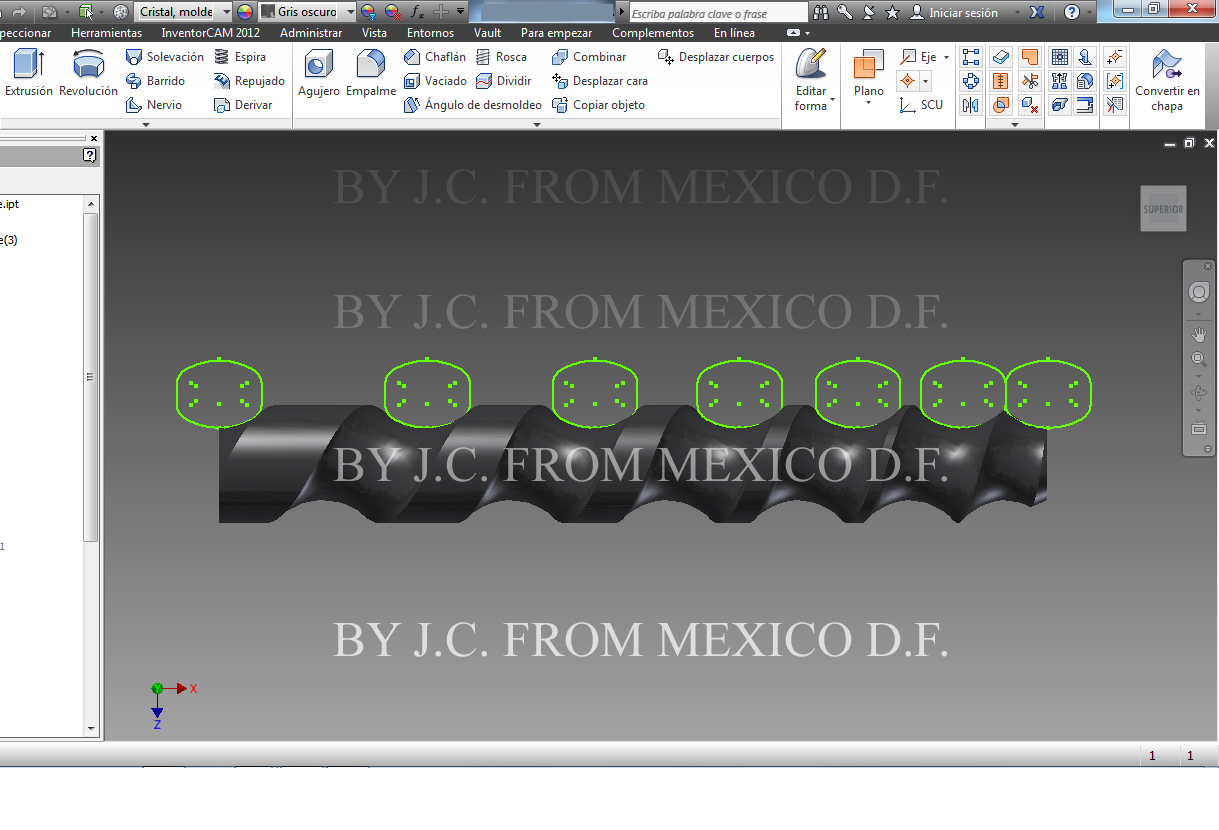This screenshot has height=830, width=1219.
Task: Expand the surface panel arrow
Action: pos(1015,124)
